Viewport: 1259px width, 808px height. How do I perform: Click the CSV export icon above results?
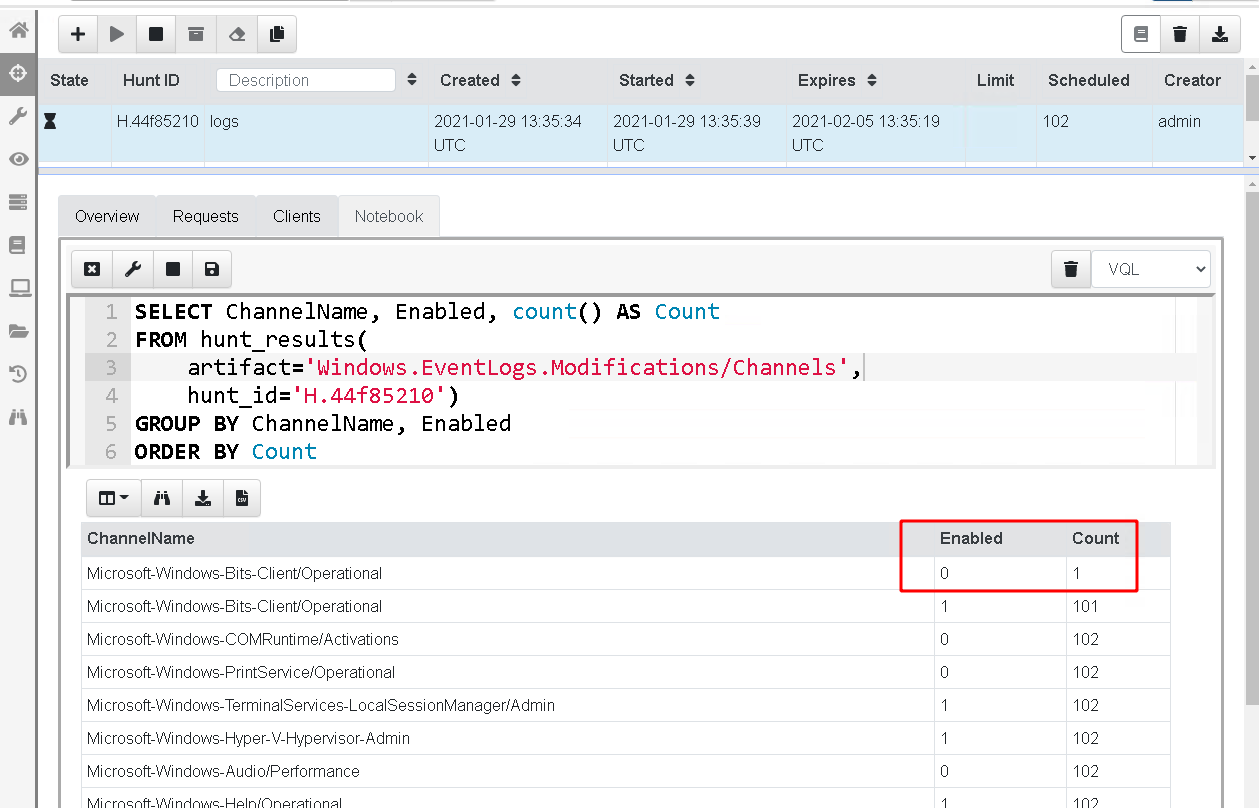pyautogui.click(x=242, y=498)
